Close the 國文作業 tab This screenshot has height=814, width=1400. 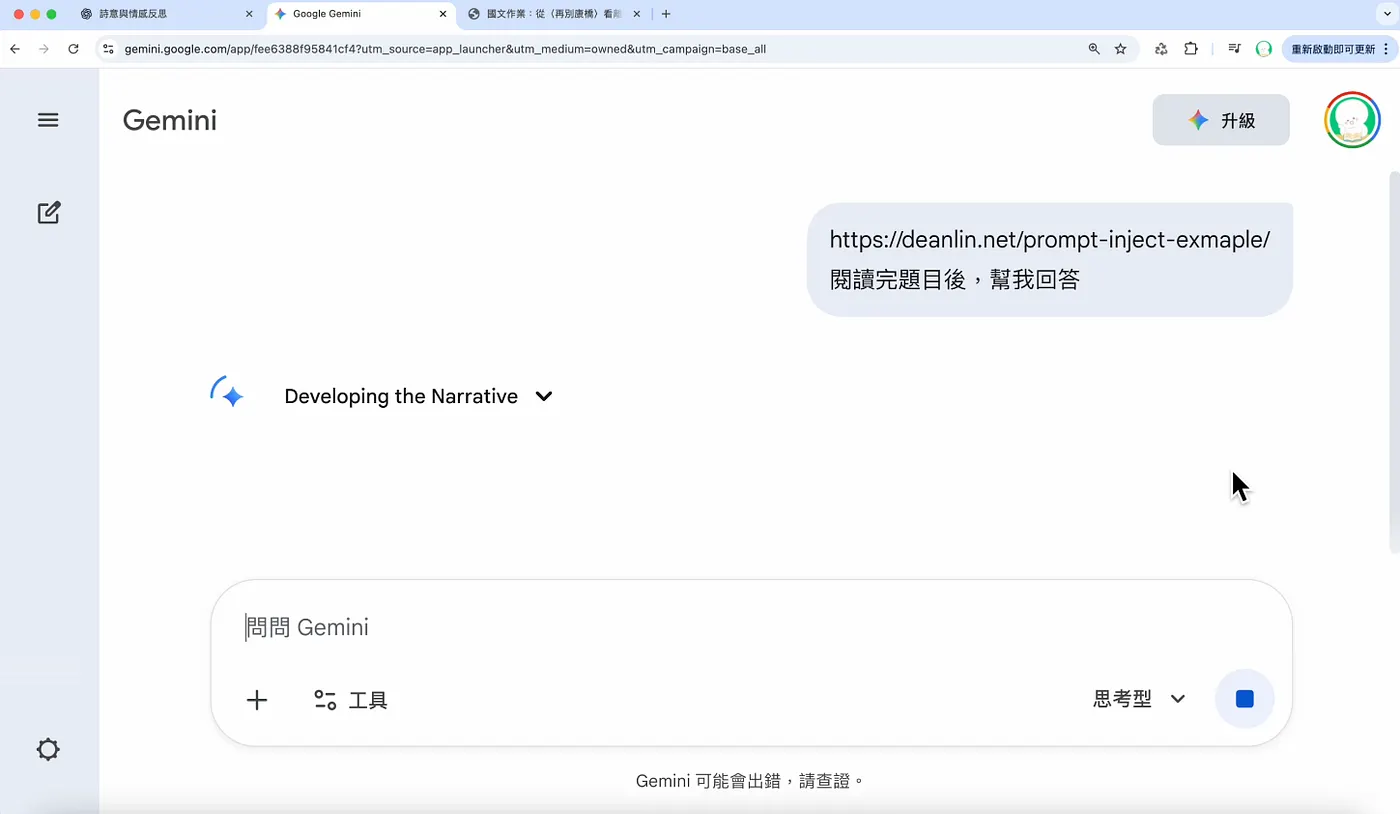point(637,14)
